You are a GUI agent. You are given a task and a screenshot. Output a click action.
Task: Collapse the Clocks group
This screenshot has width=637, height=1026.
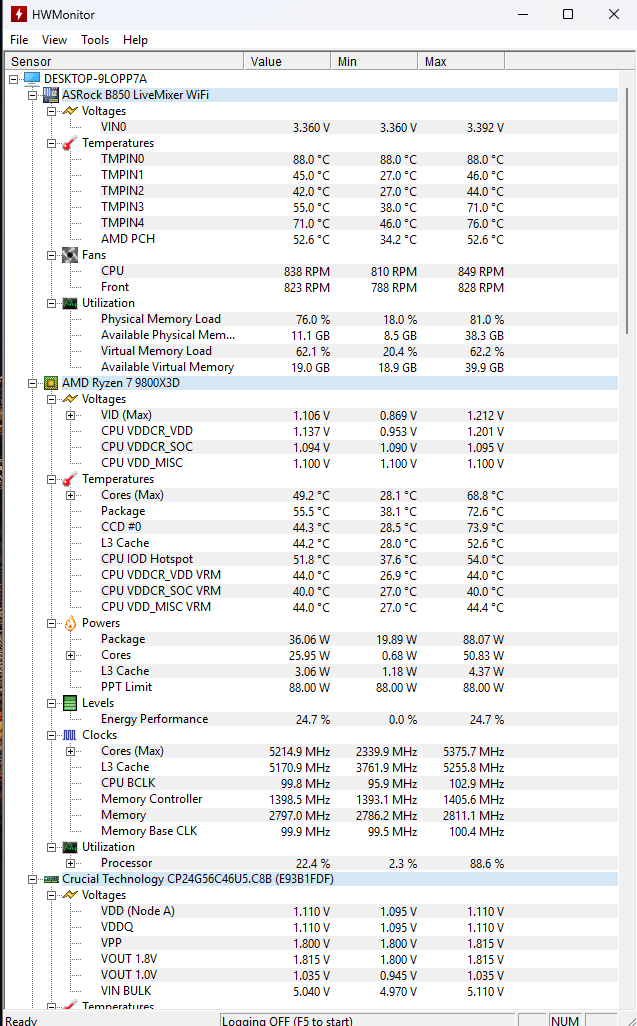[x=52, y=735]
